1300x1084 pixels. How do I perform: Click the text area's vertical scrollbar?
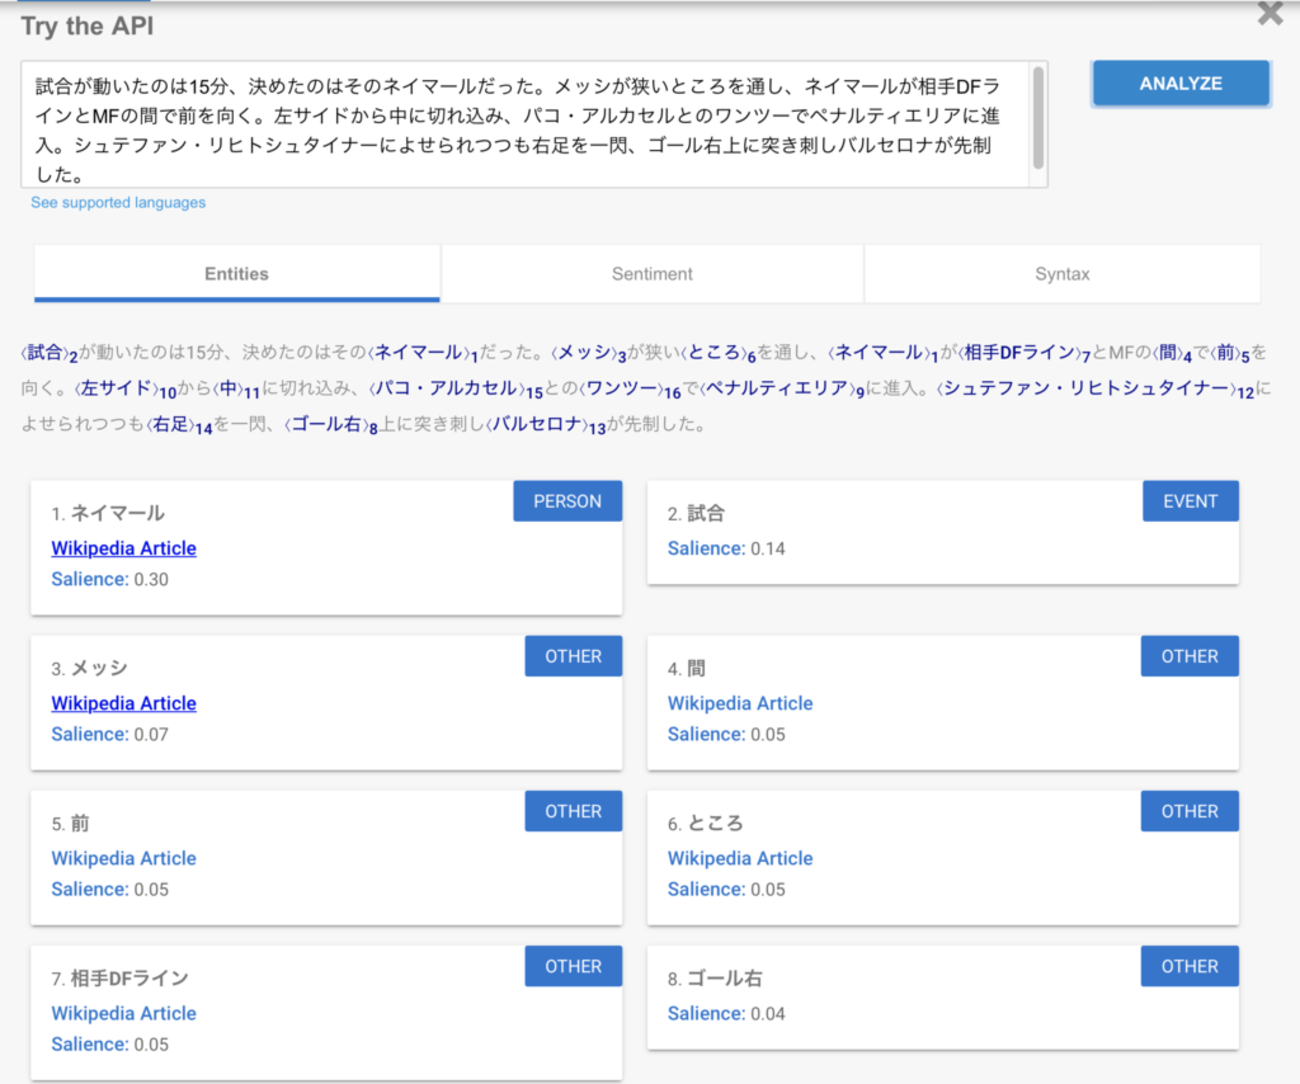click(x=1038, y=118)
